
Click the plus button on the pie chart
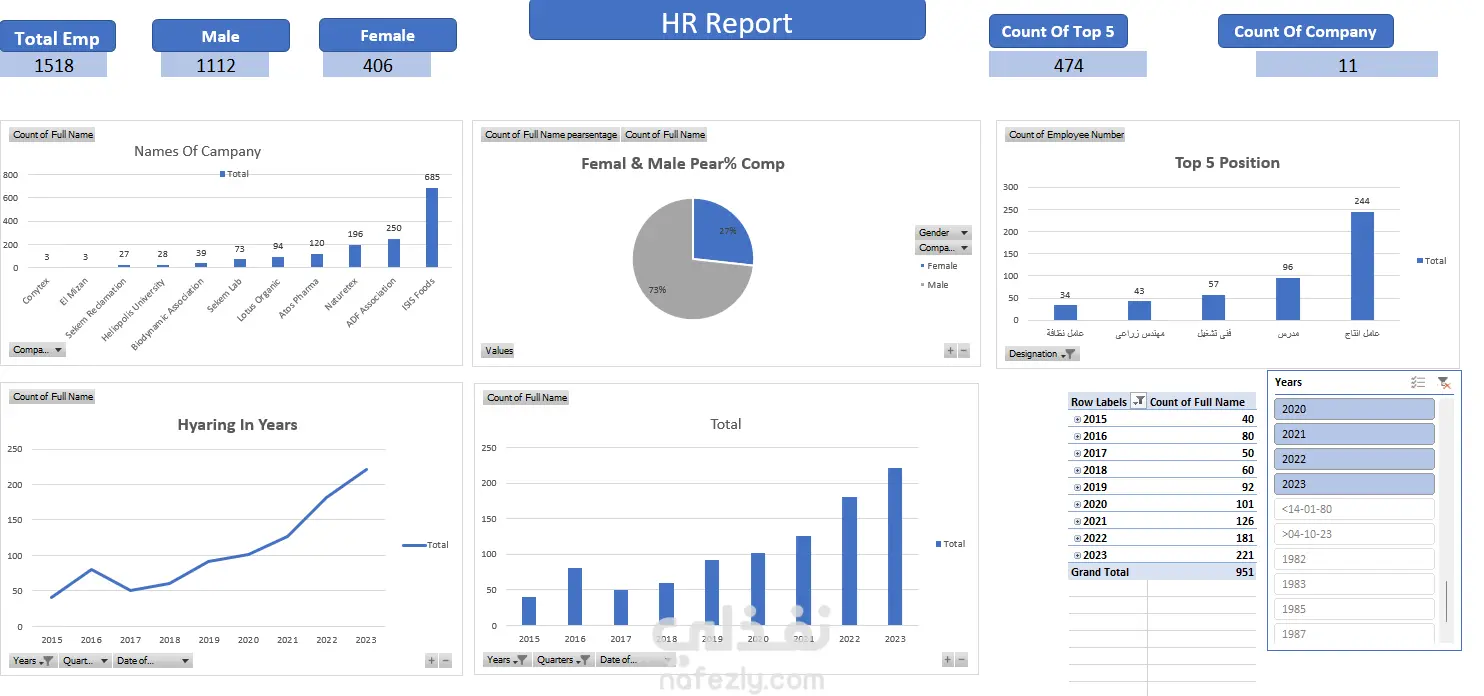pyautogui.click(x=950, y=351)
